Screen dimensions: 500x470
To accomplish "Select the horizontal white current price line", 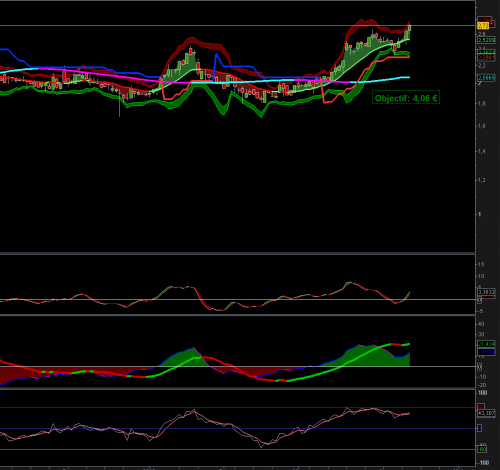I will 237,25.
